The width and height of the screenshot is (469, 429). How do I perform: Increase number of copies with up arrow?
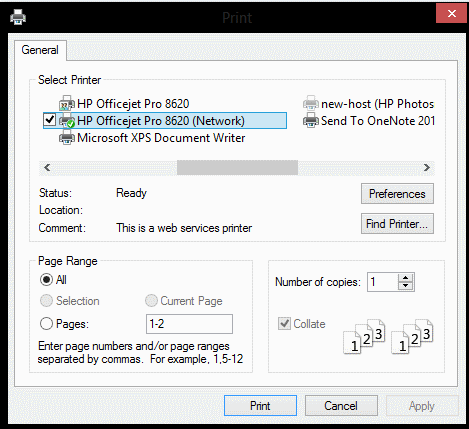point(405,278)
